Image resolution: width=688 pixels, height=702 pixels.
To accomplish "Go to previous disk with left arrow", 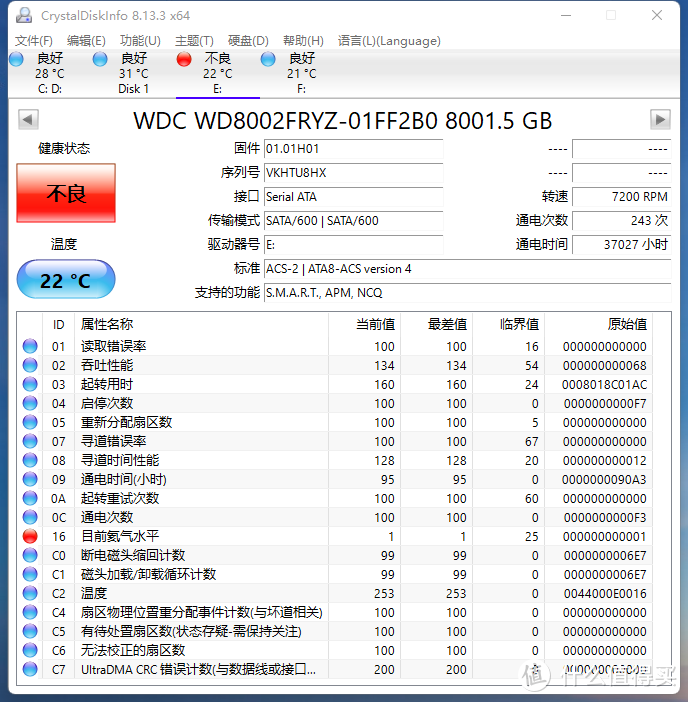I will [28, 120].
